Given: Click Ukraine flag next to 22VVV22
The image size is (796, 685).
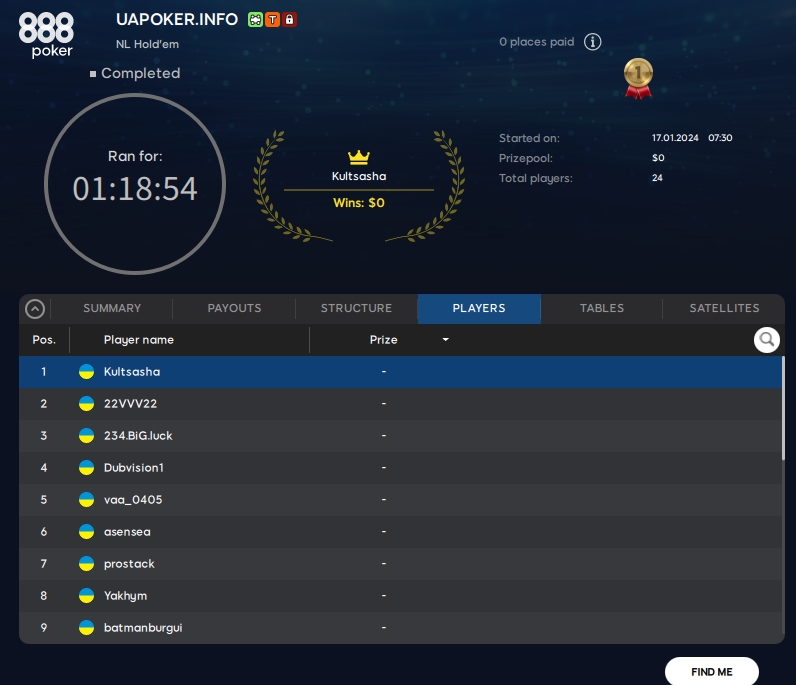Looking at the screenshot, I should [x=86, y=404].
